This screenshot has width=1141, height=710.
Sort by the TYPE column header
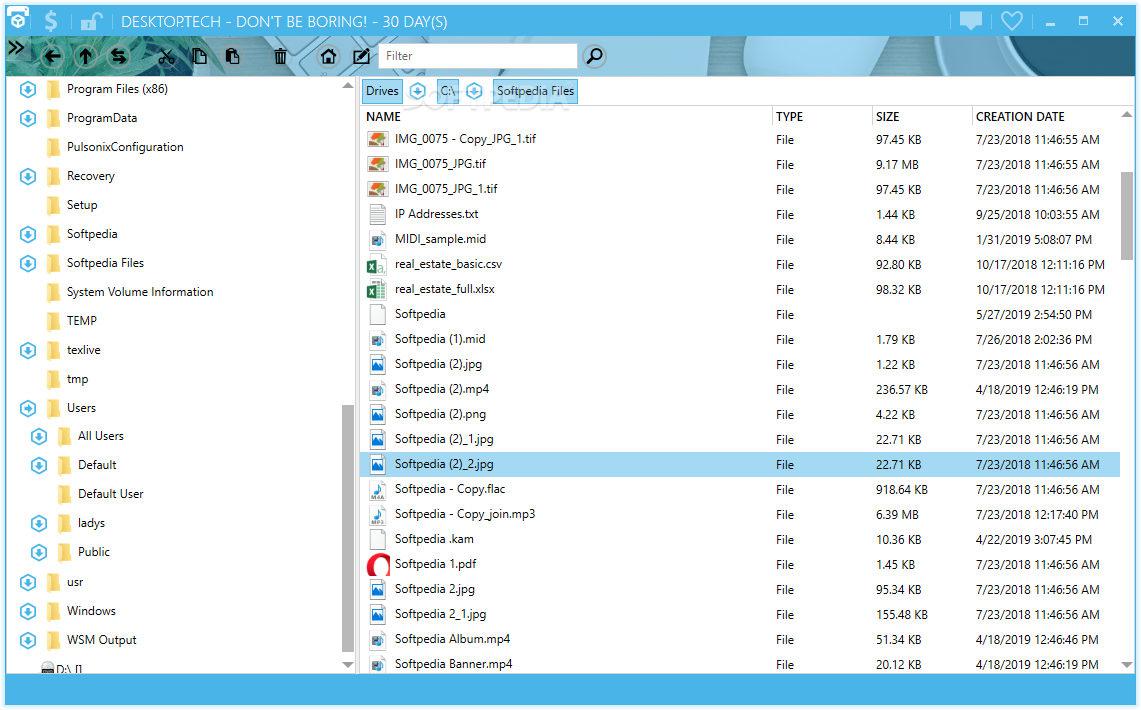tap(790, 116)
